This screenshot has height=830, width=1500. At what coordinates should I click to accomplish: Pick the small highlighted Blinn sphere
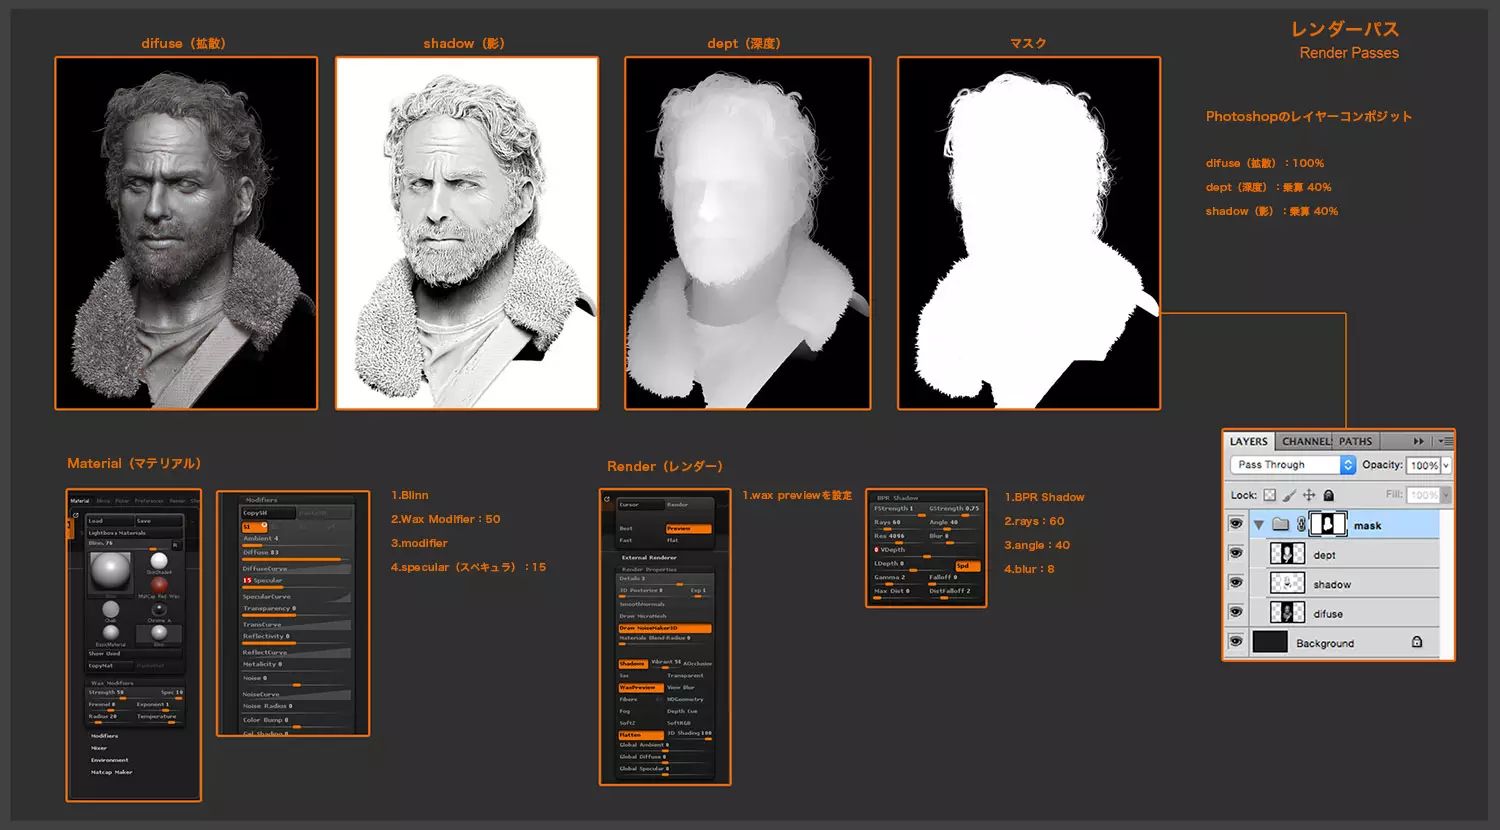click(159, 632)
